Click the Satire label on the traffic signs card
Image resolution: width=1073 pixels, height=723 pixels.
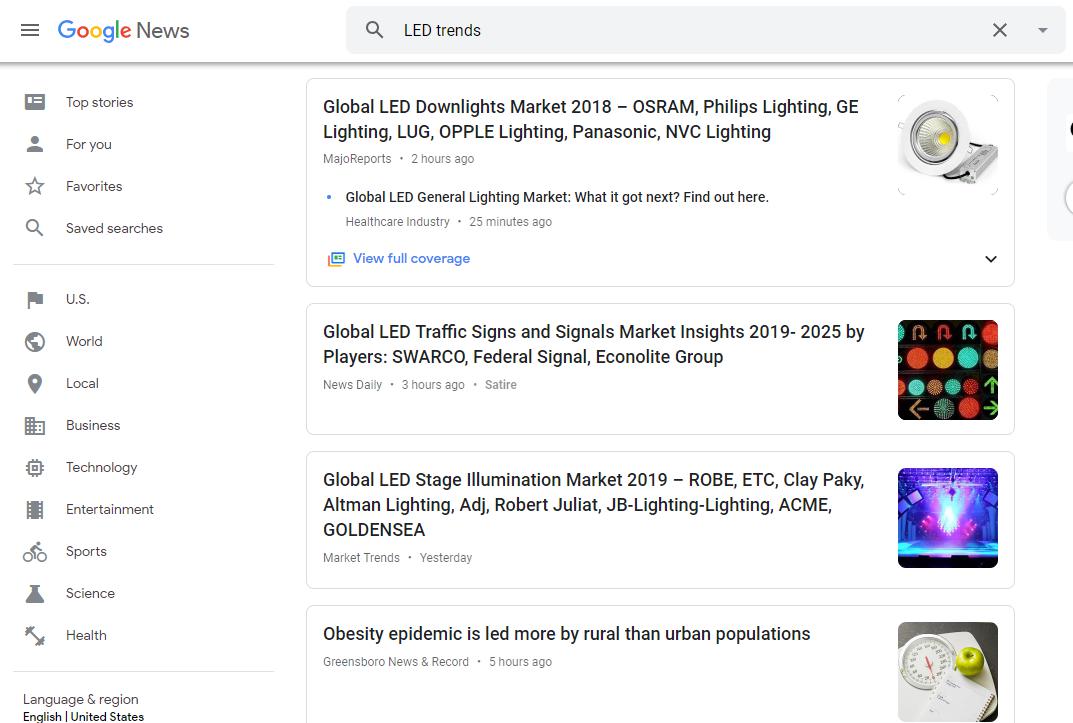(x=501, y=384)
